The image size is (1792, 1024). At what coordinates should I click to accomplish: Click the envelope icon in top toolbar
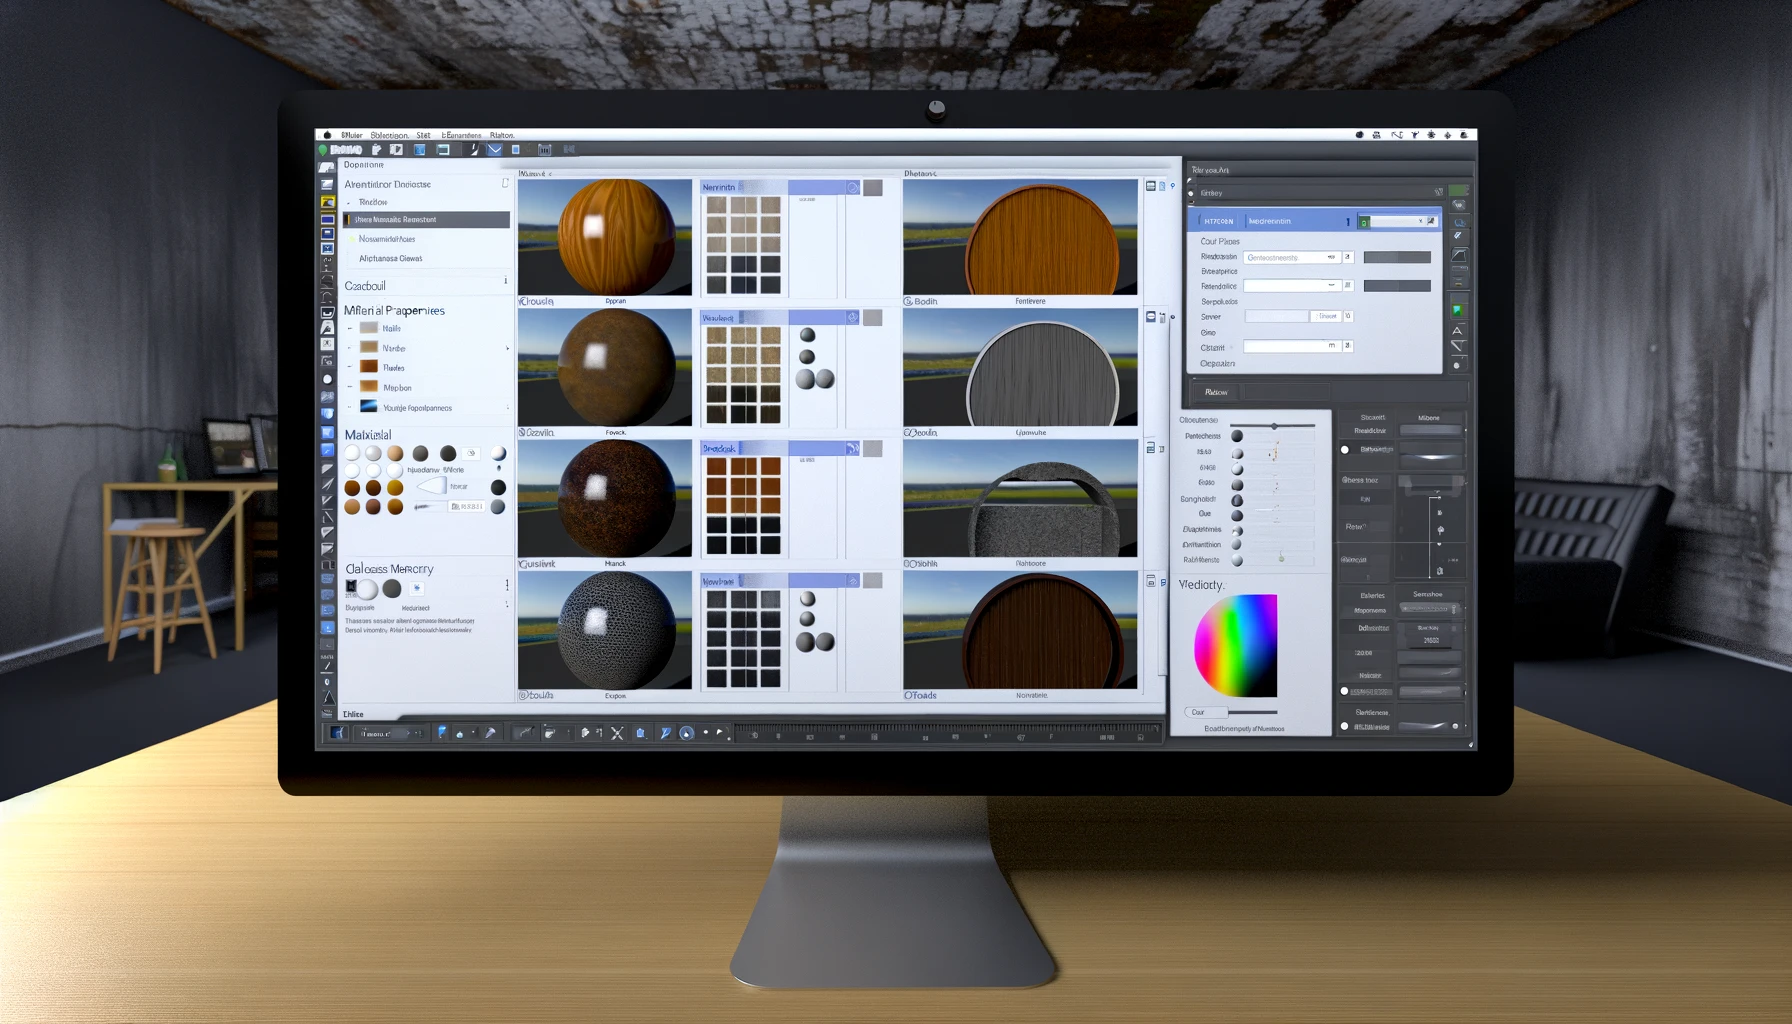click(494, 150)
